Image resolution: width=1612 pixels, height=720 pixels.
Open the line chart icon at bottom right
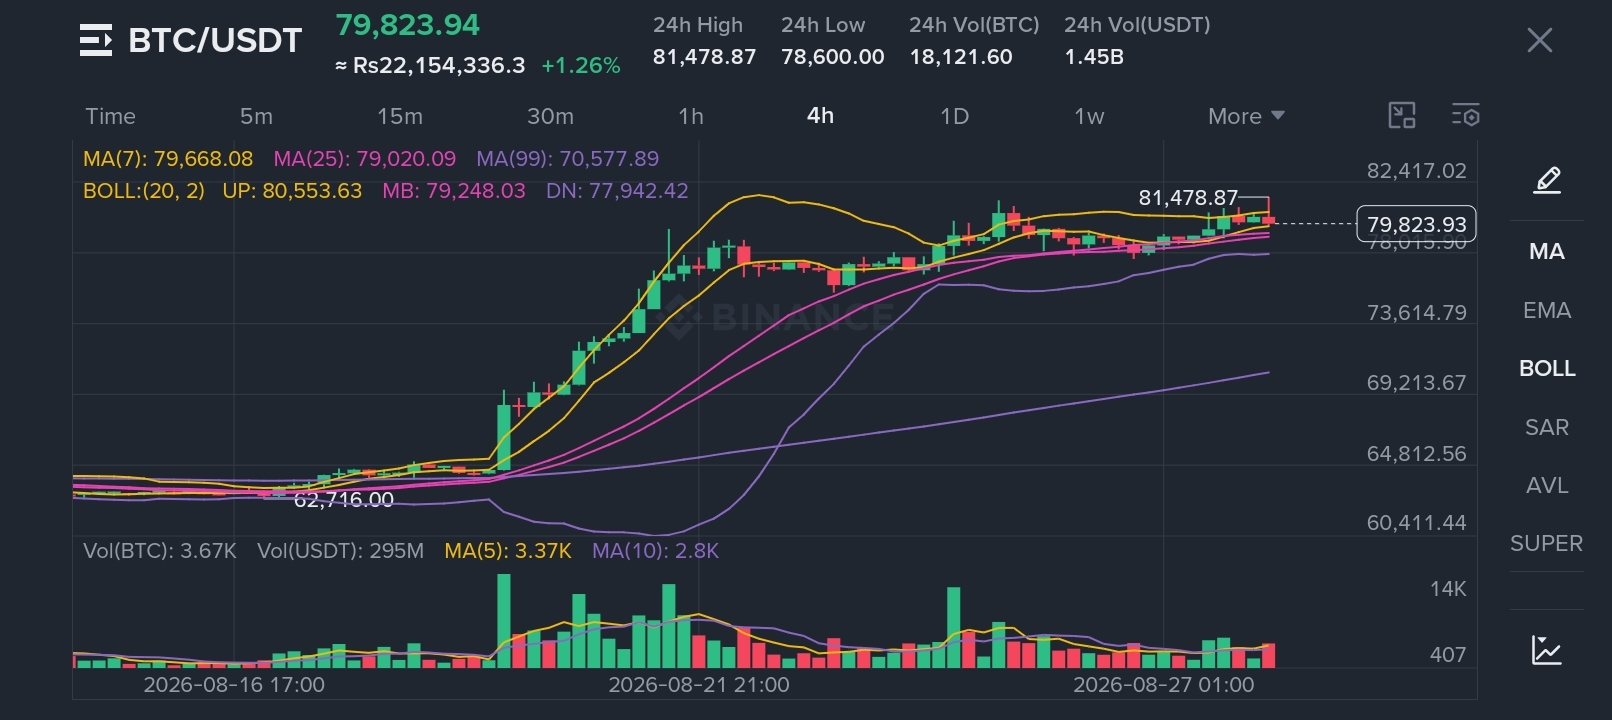pos(1547,650)
